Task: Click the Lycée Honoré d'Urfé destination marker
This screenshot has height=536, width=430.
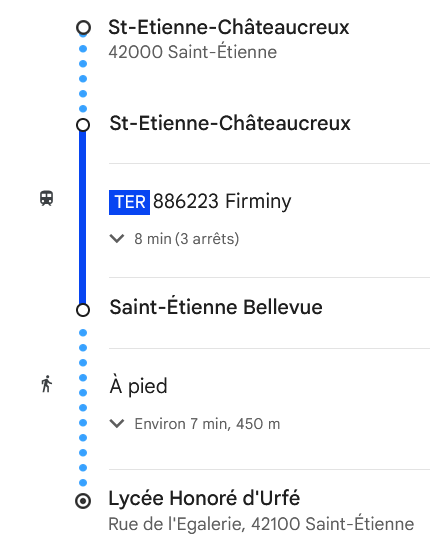Action: click(83, 501)
